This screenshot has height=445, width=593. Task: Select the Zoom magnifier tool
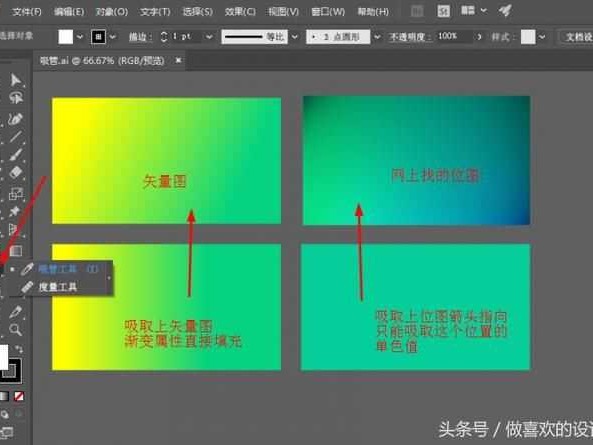[16, 330]
